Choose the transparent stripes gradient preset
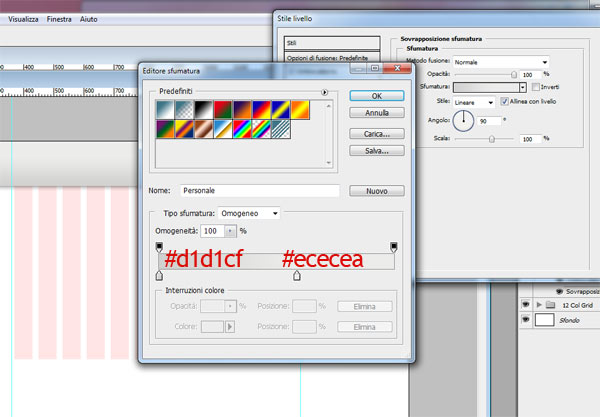The width and height of the screenshot is (600, 417). [x=280, y=129]
